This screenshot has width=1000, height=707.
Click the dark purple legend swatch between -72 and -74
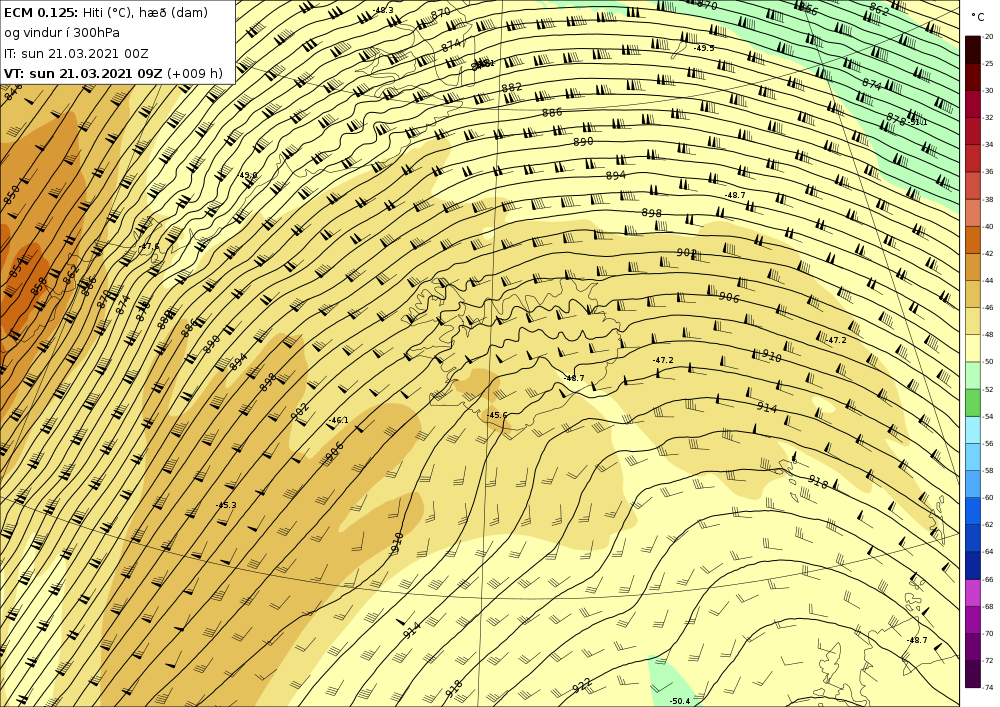973,674
